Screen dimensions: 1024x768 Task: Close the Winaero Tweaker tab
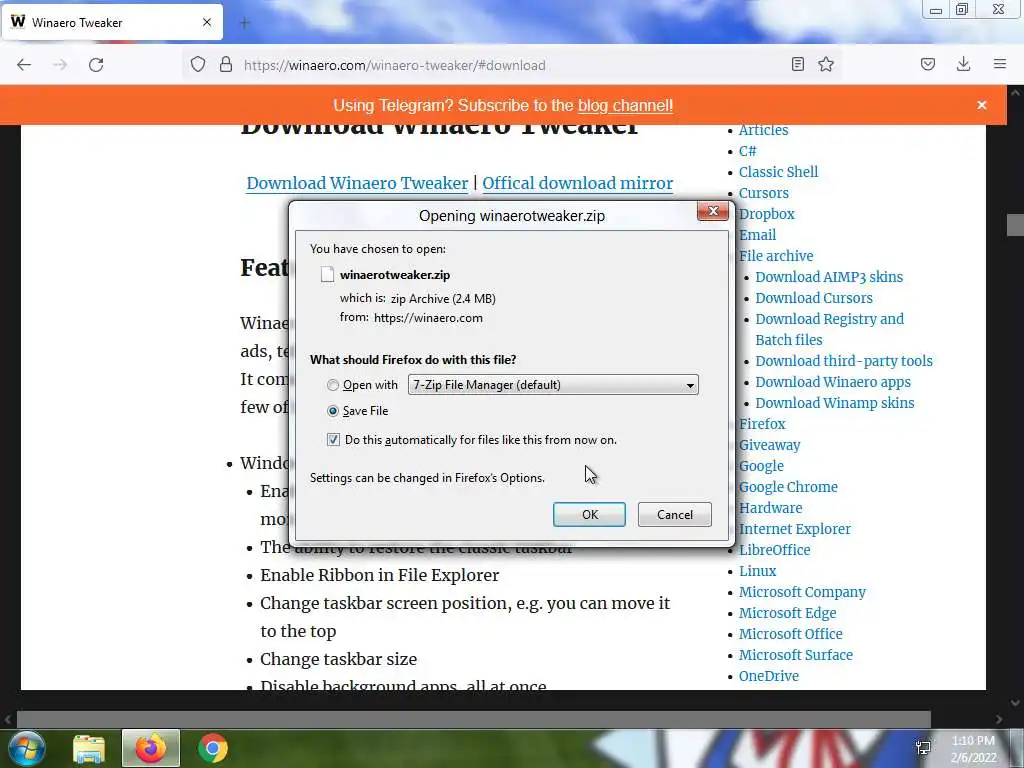[207, 22]
